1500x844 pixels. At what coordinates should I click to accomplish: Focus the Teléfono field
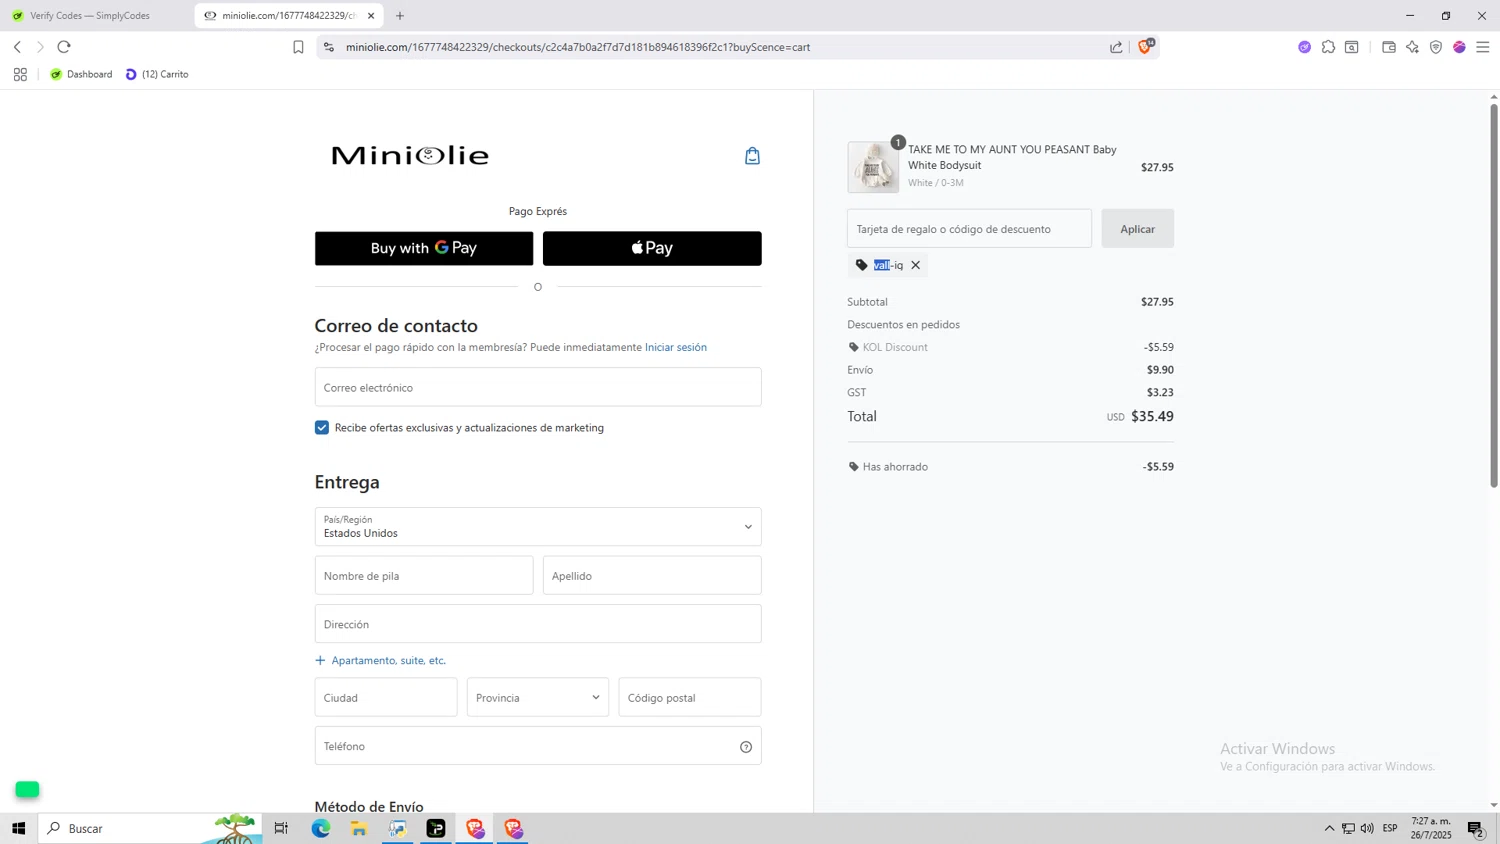coord(538,746)
